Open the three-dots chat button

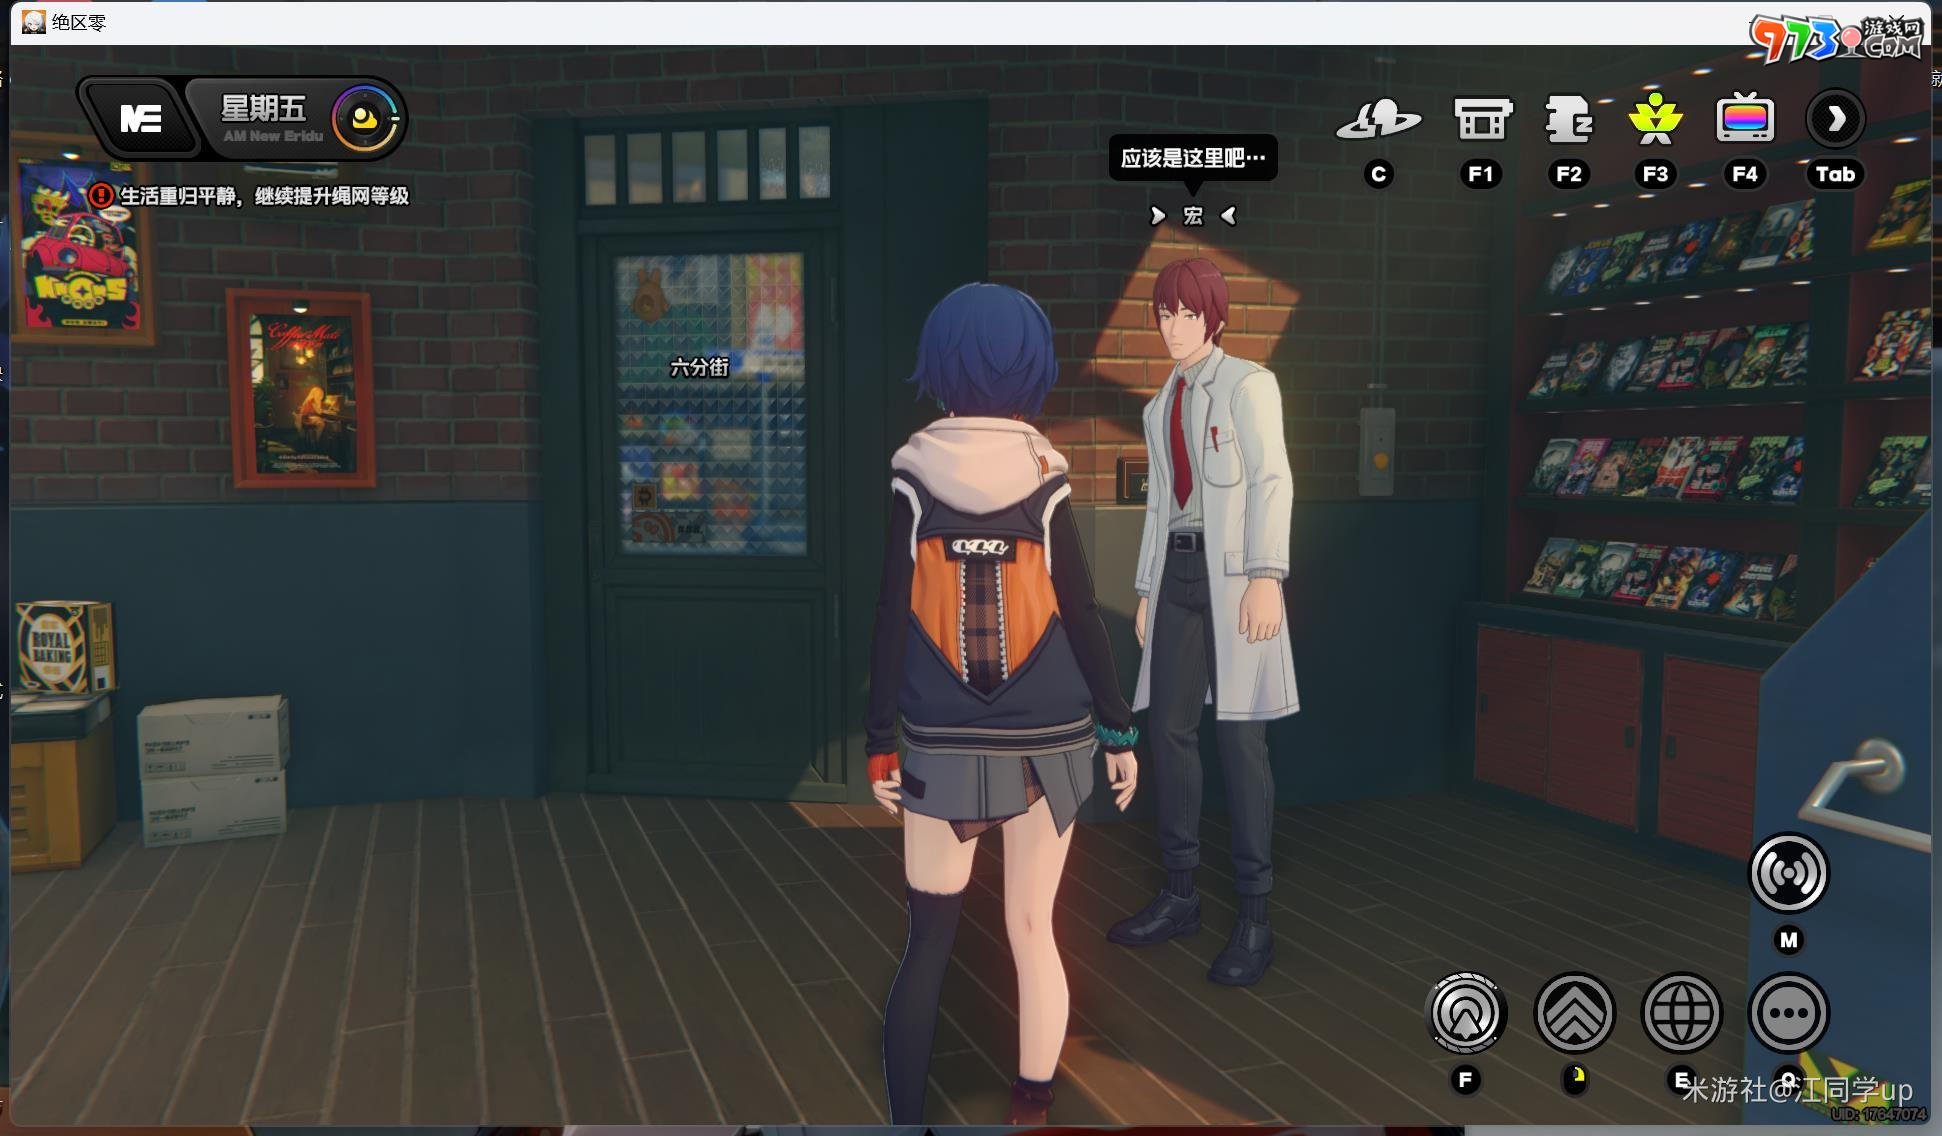[1788, 1013]
